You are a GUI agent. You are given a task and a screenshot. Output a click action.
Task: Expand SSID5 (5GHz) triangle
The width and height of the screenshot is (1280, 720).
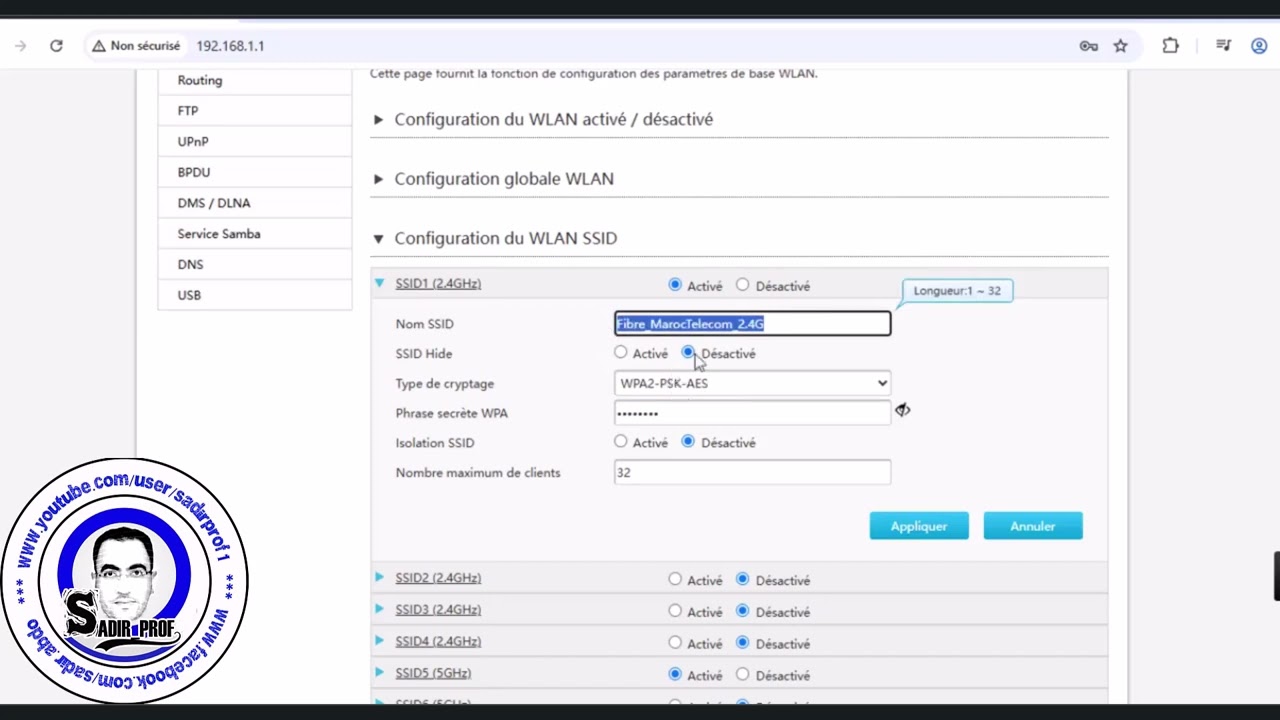[379, 673]
